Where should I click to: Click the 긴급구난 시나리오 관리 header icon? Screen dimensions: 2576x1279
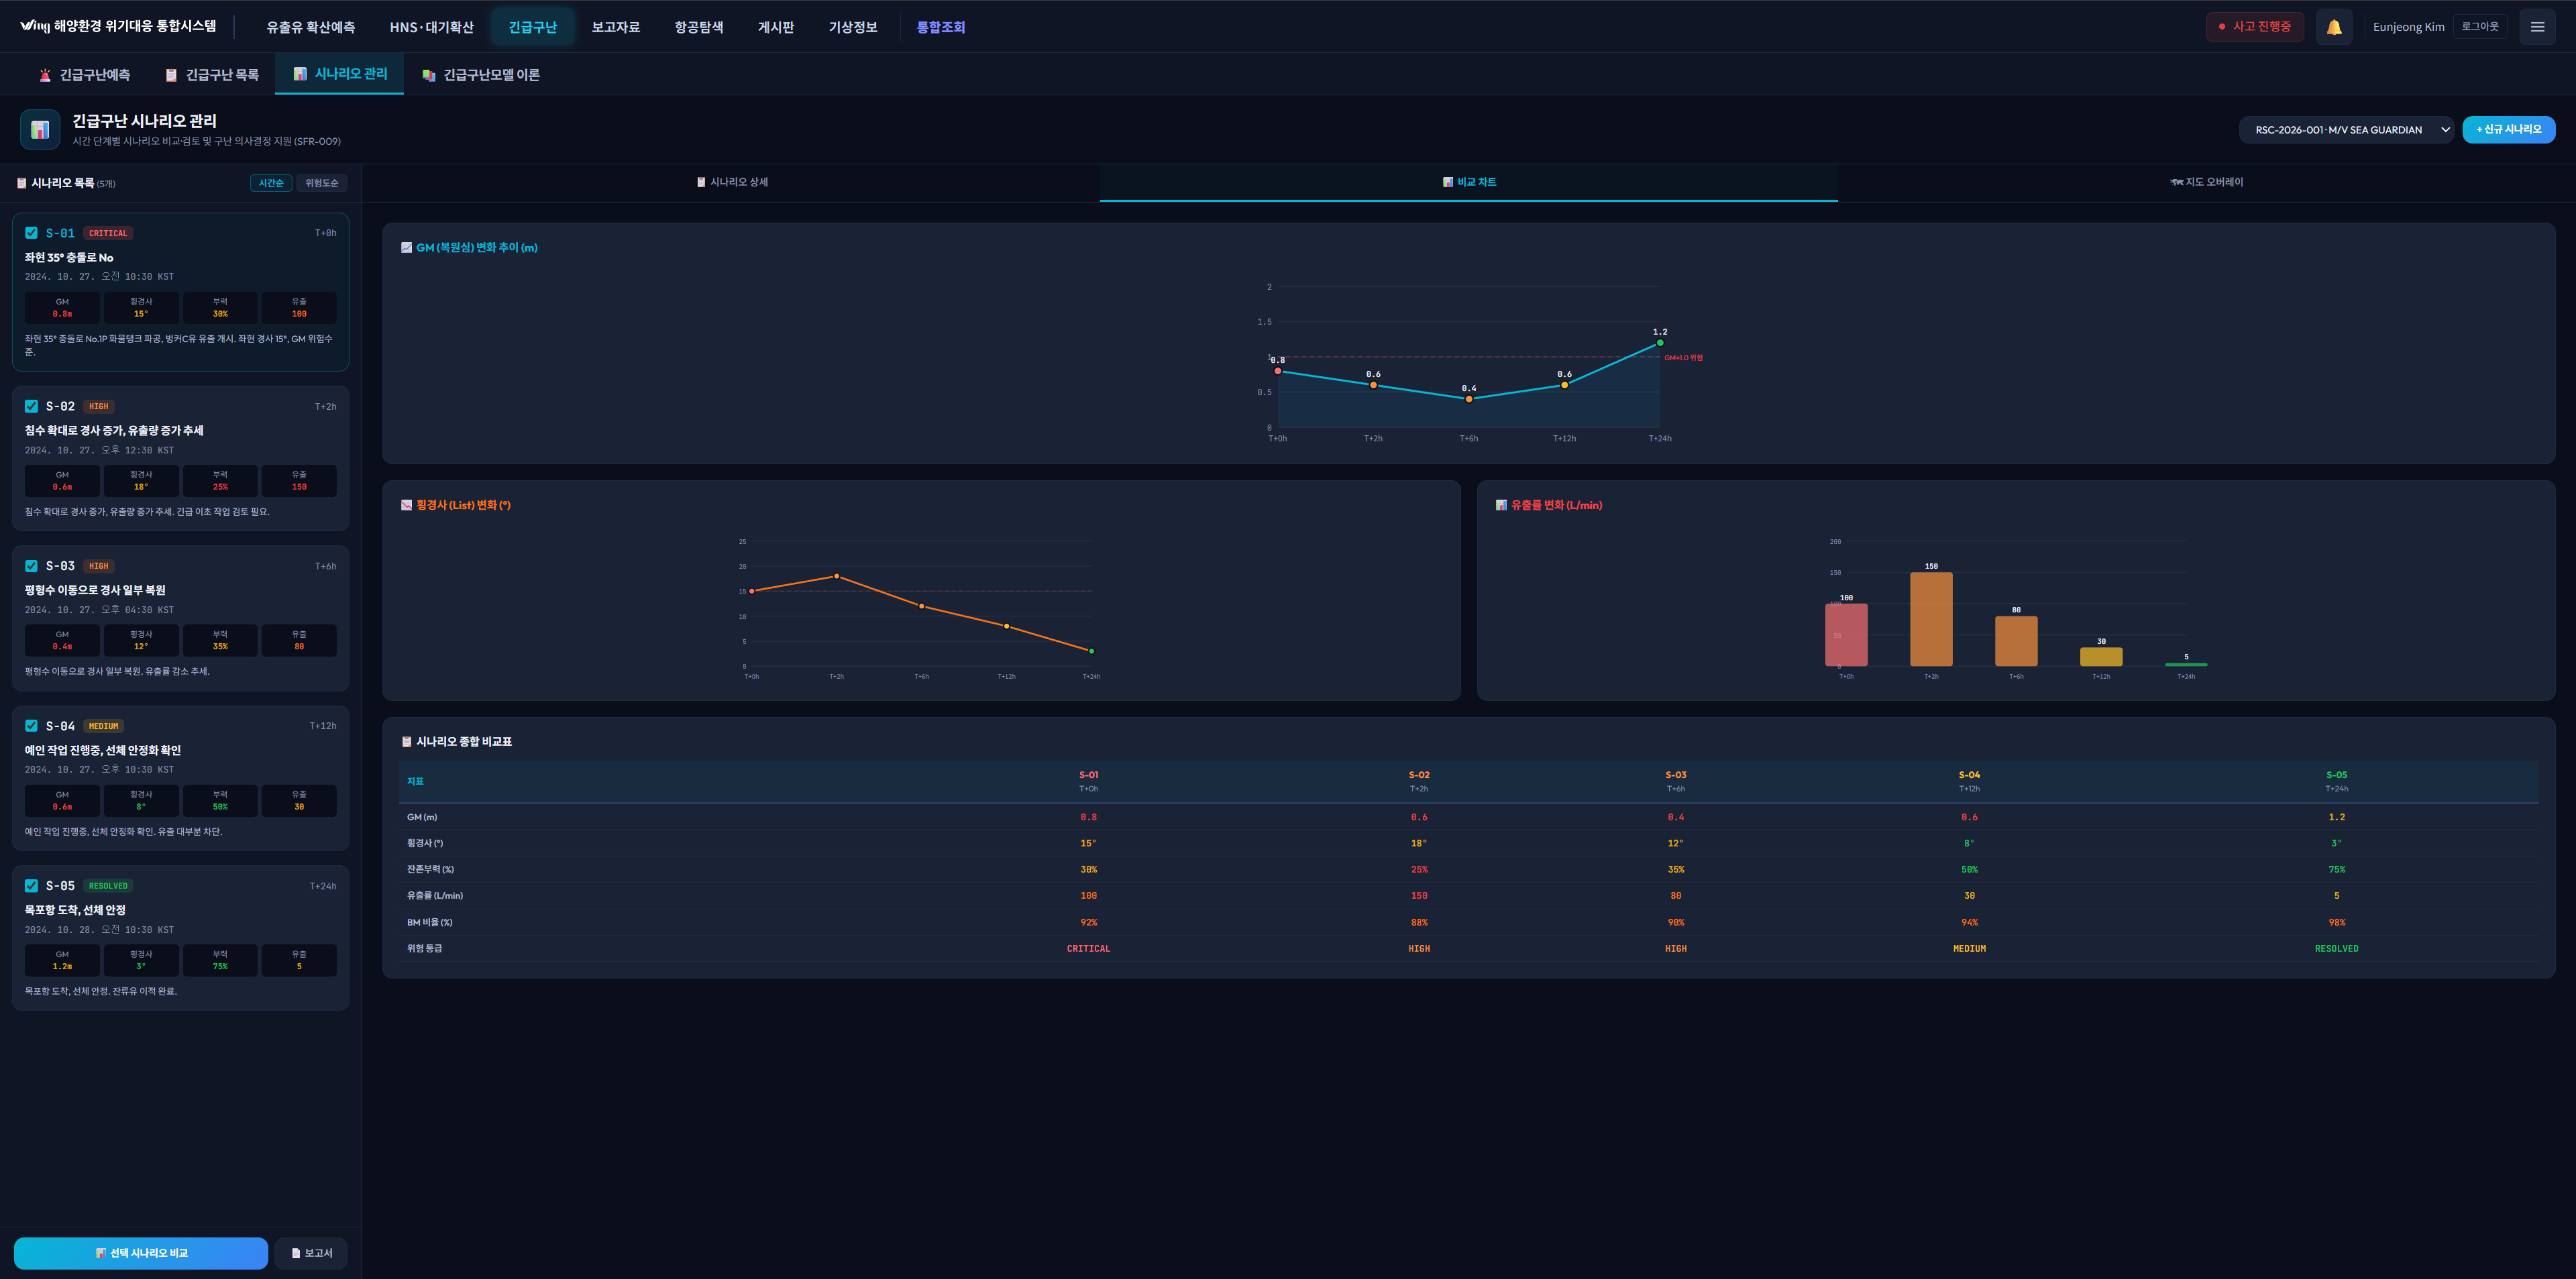[x=40, y=130]
